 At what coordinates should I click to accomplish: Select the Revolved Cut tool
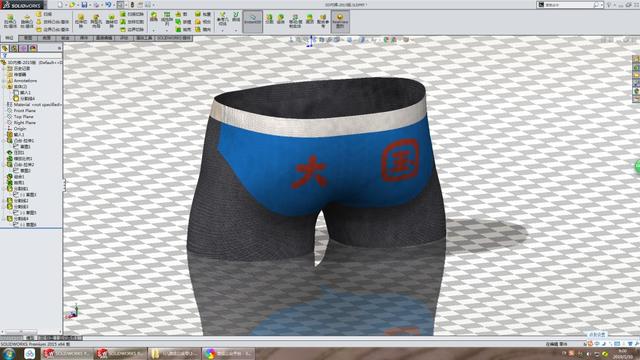pos(111,21)
